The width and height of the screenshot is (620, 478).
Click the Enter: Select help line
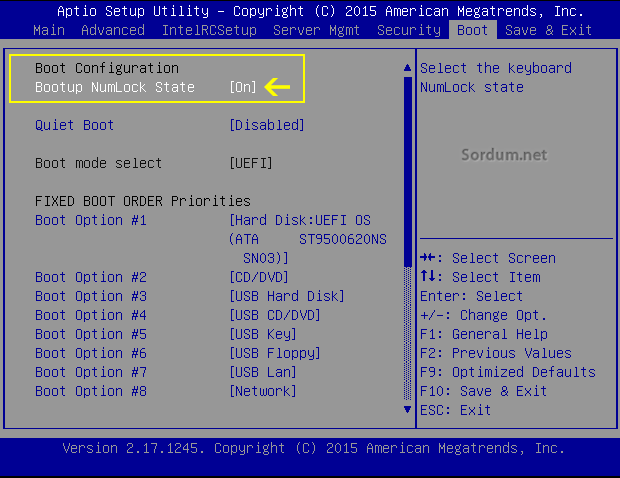471,296
